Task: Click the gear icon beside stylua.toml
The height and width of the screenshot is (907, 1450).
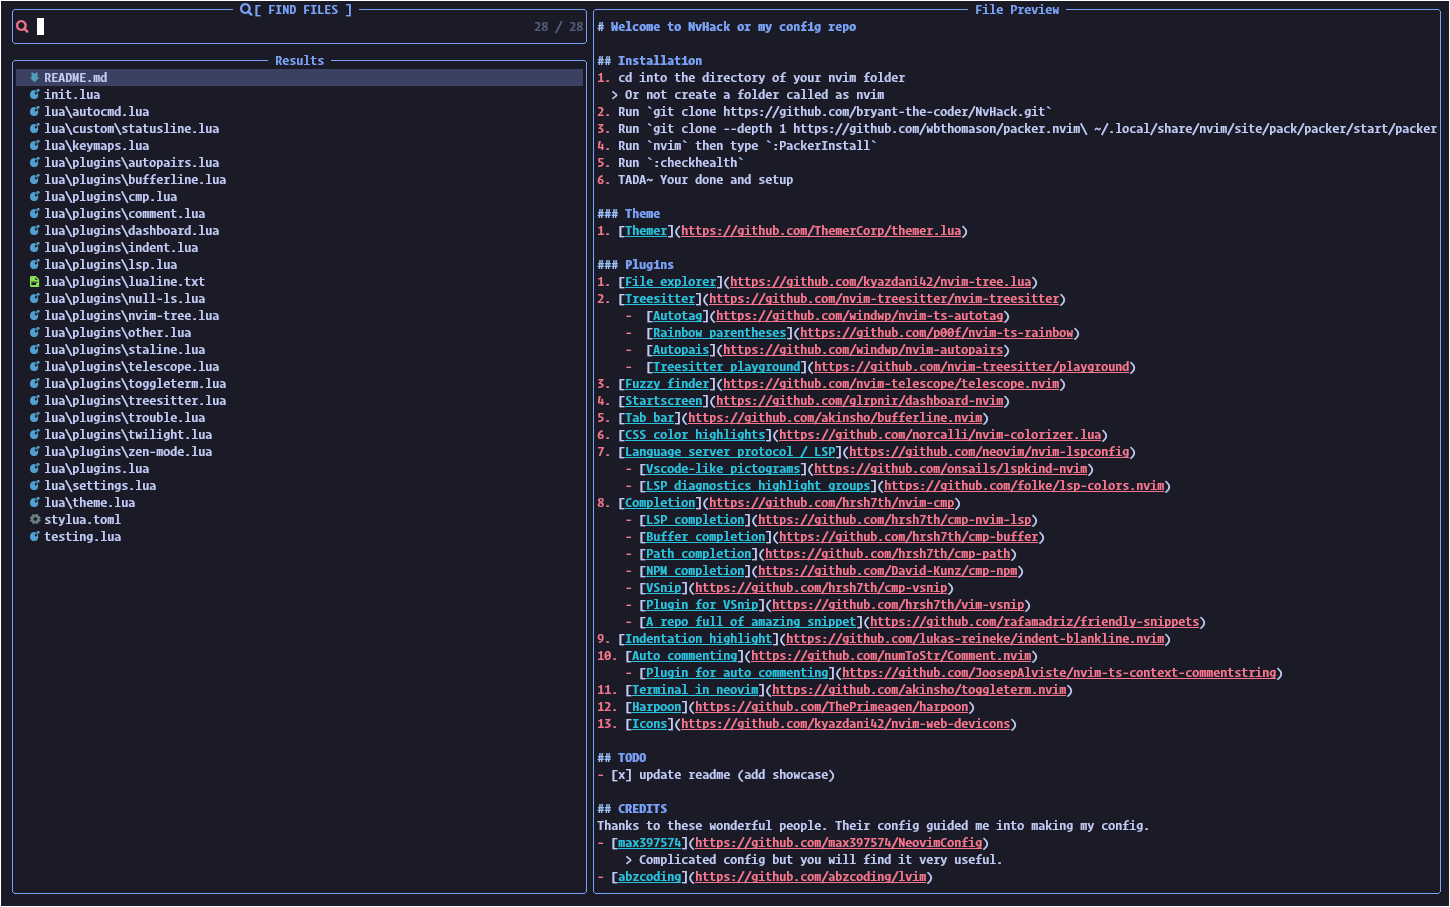Action: [34, 519]
